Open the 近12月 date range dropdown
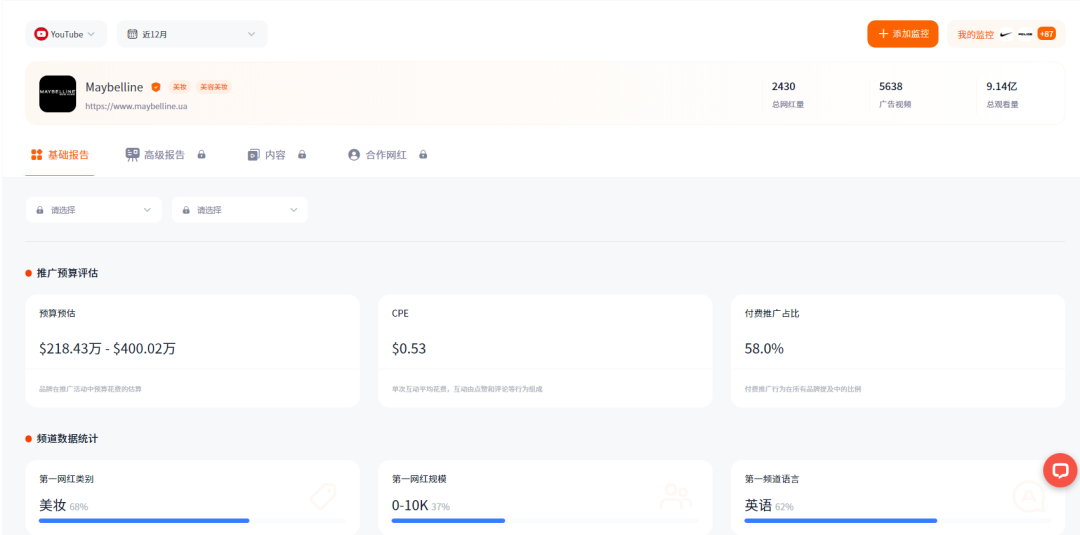 coord(192,34)
